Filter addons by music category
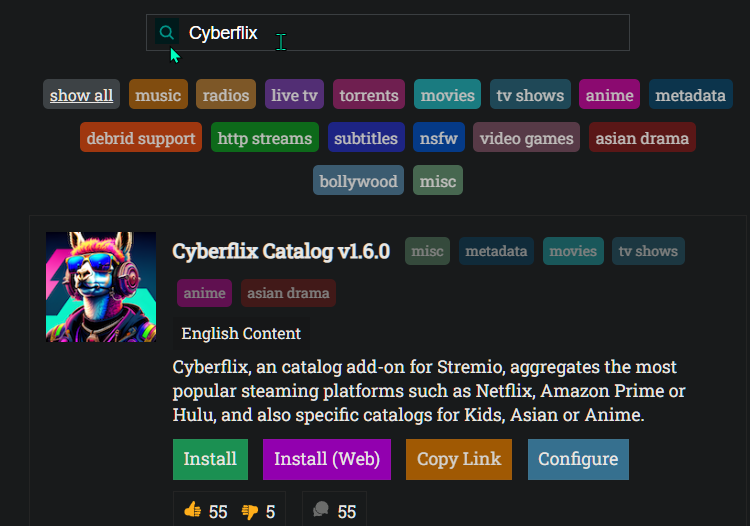The height and width of the screenshot is (526, 750). click(x=158, y=94)
